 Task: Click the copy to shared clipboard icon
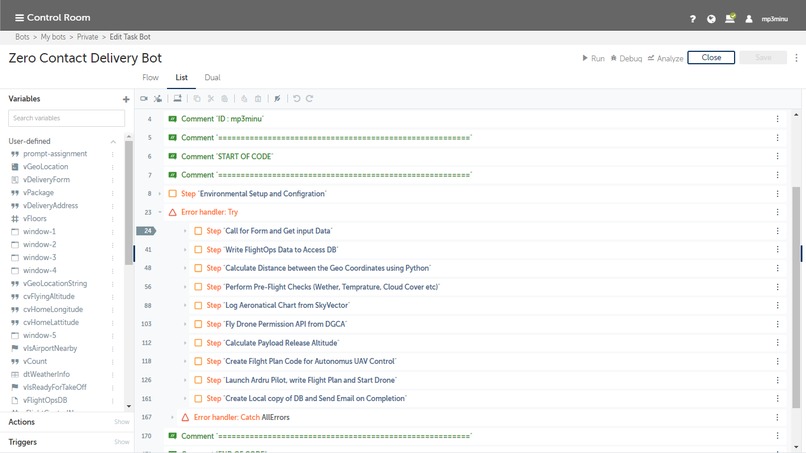244,99
